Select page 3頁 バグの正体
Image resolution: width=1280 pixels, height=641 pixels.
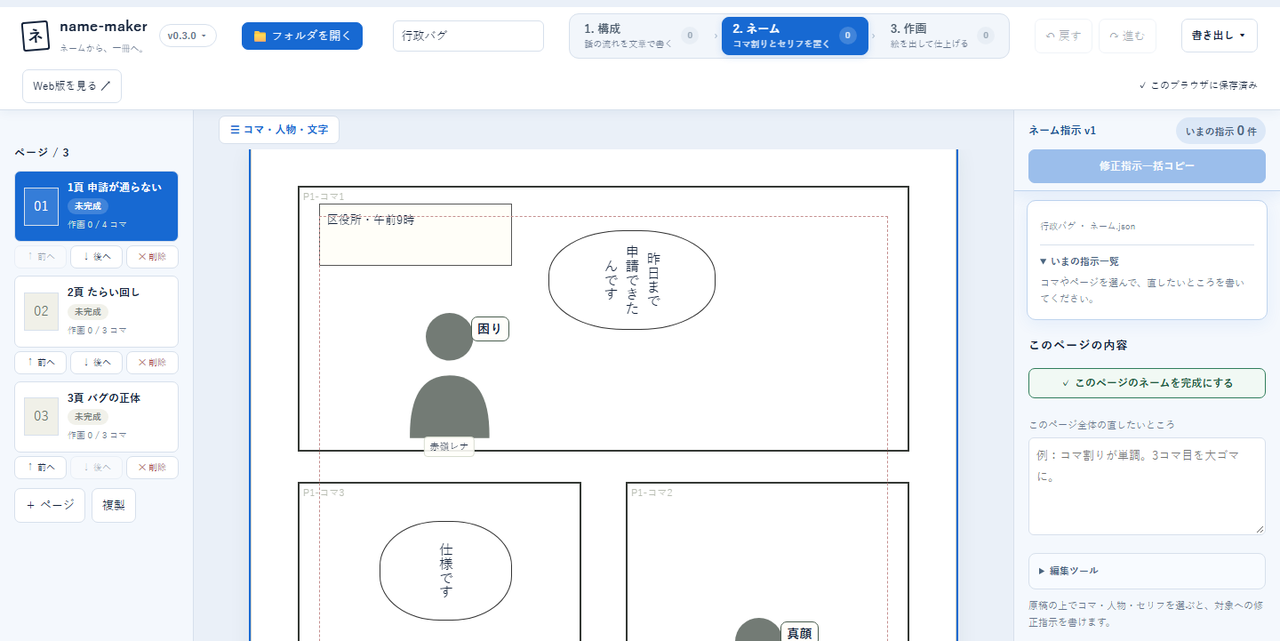(x=96, y=416)
